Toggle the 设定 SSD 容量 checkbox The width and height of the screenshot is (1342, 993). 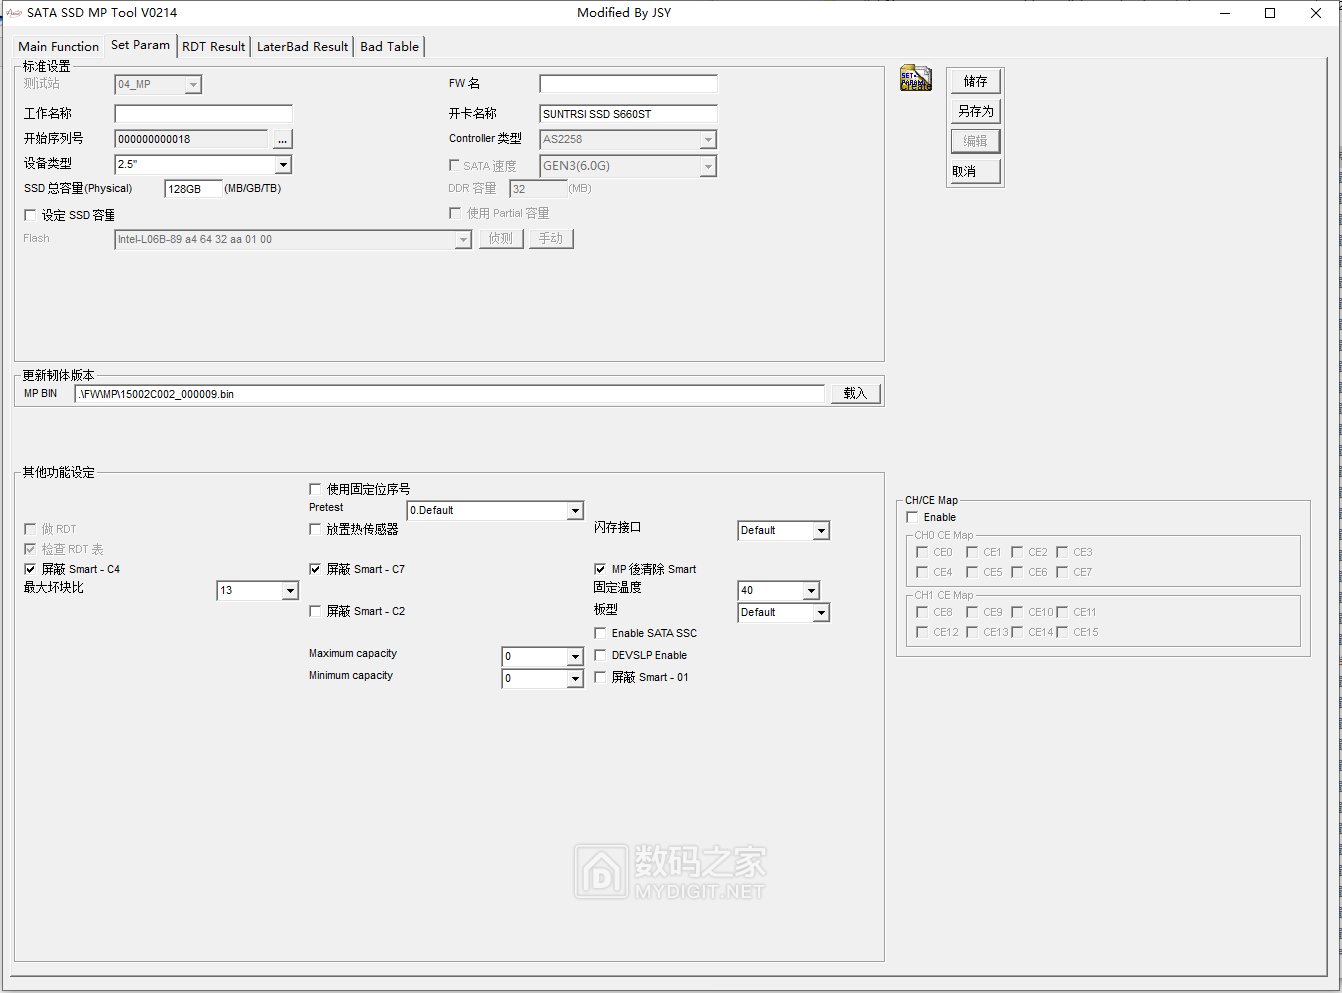coord(30,215)
